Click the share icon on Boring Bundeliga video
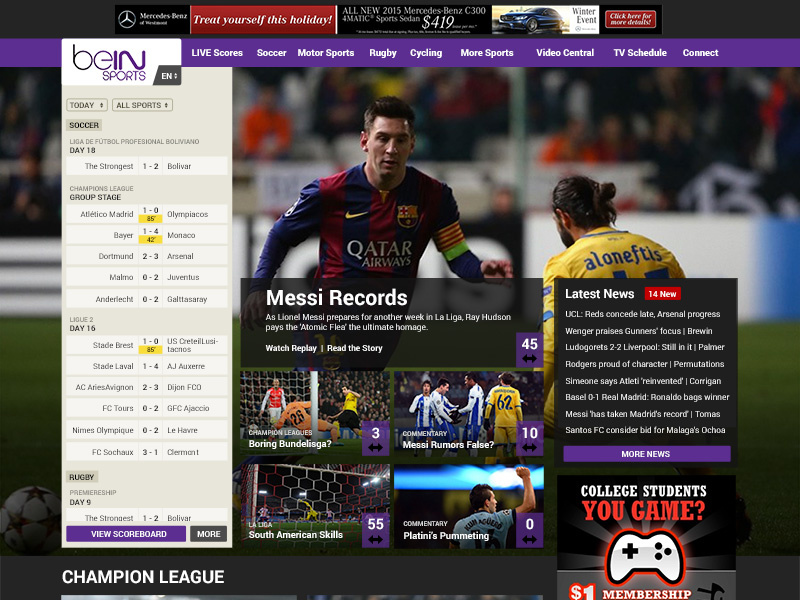Viewport: 800px width, 600px height. pyautogui.click(x=375, y=445)
